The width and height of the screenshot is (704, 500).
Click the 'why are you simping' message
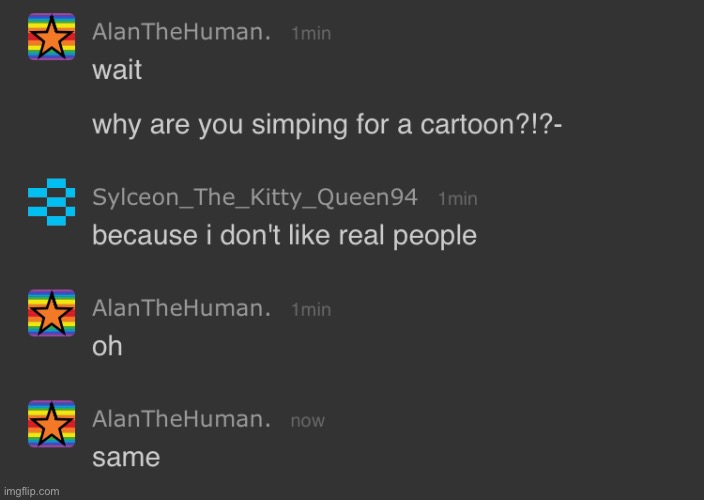point(327,124)
